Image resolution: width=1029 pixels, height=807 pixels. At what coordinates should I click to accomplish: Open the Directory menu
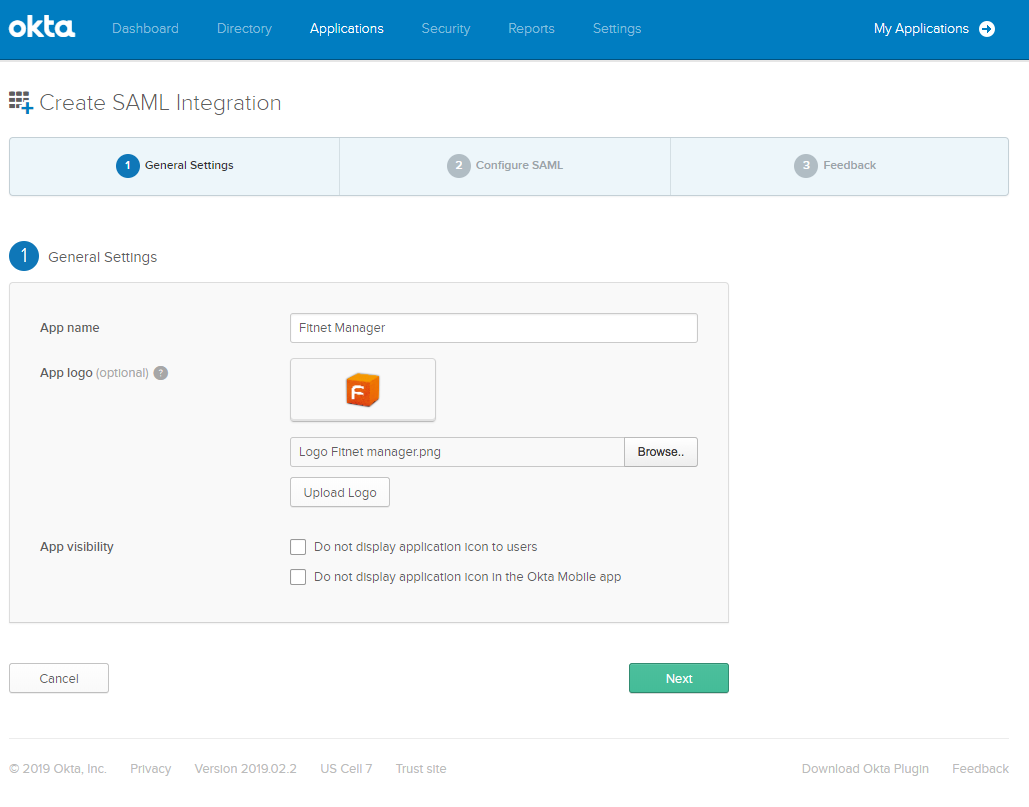pyautogui.click(x=244, y=29)
